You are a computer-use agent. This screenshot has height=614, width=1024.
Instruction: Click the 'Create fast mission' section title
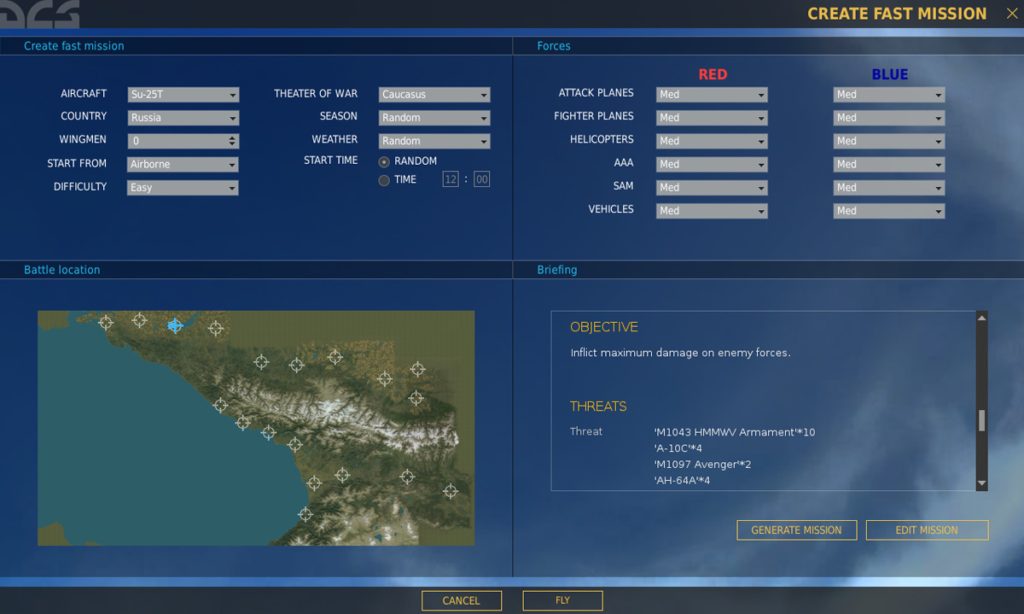pyautogui.click(x=74, y=46)
